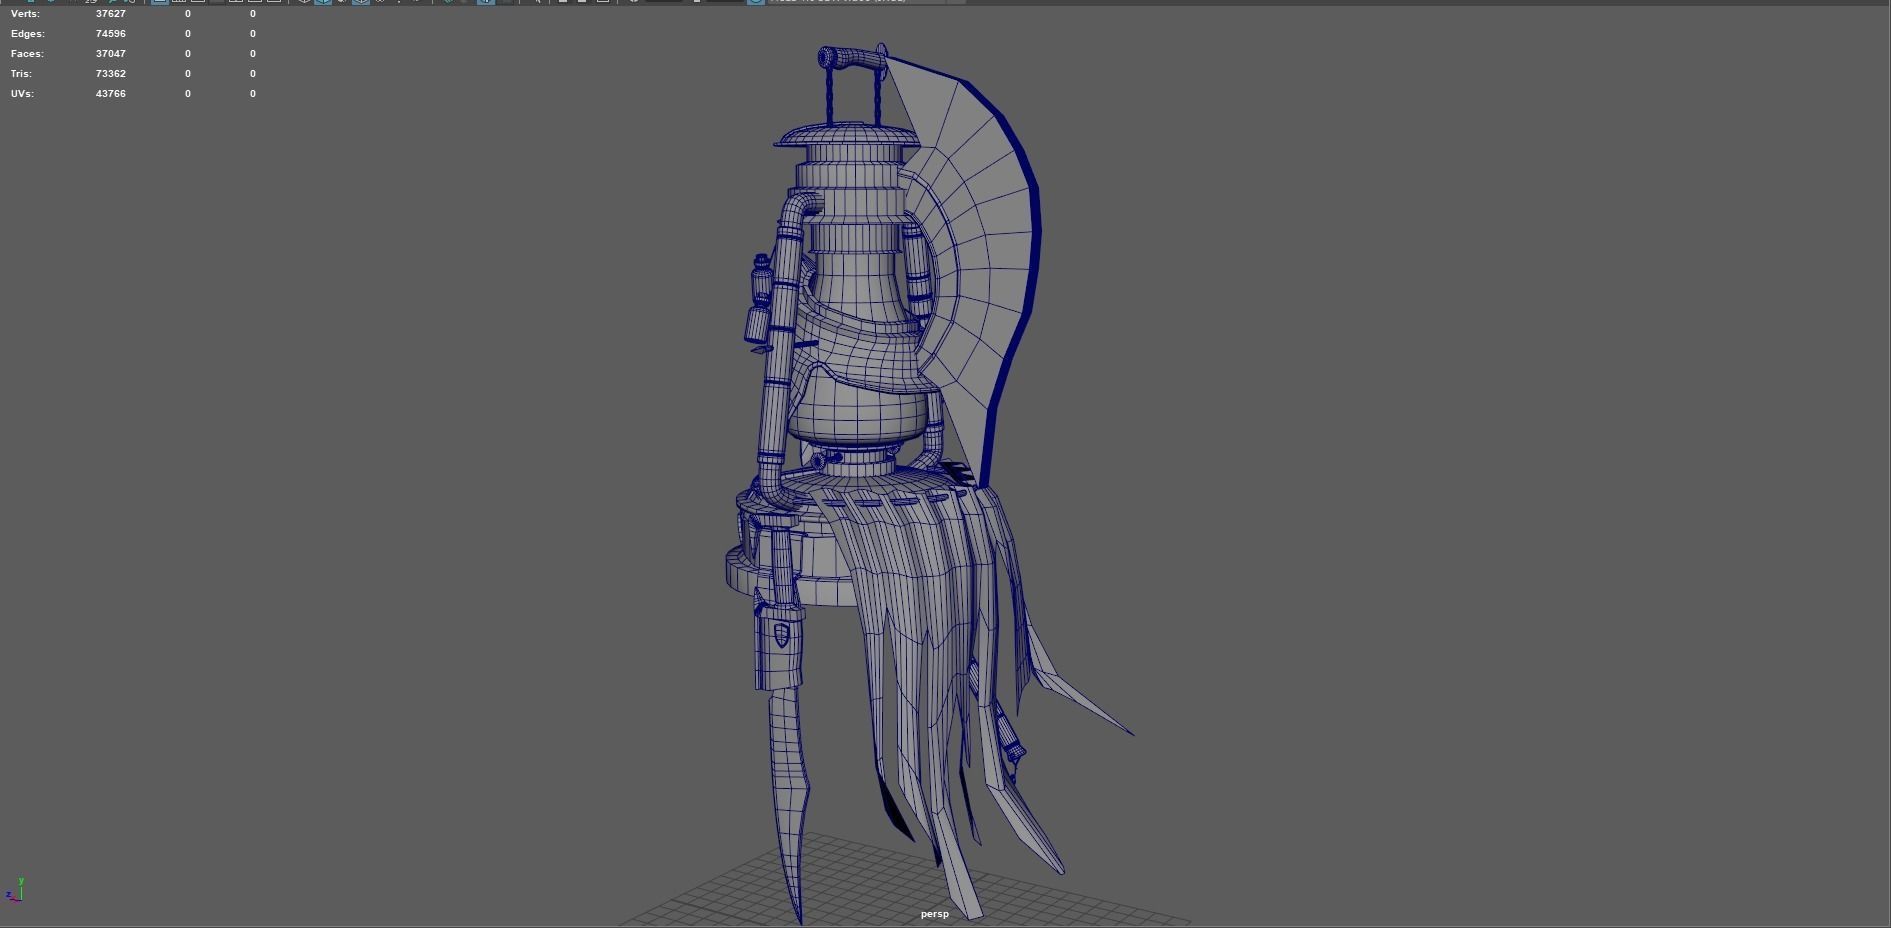Select the lantern's top carrying handle mesh
The image size is (1891, 928).
[x=853, y=58]
